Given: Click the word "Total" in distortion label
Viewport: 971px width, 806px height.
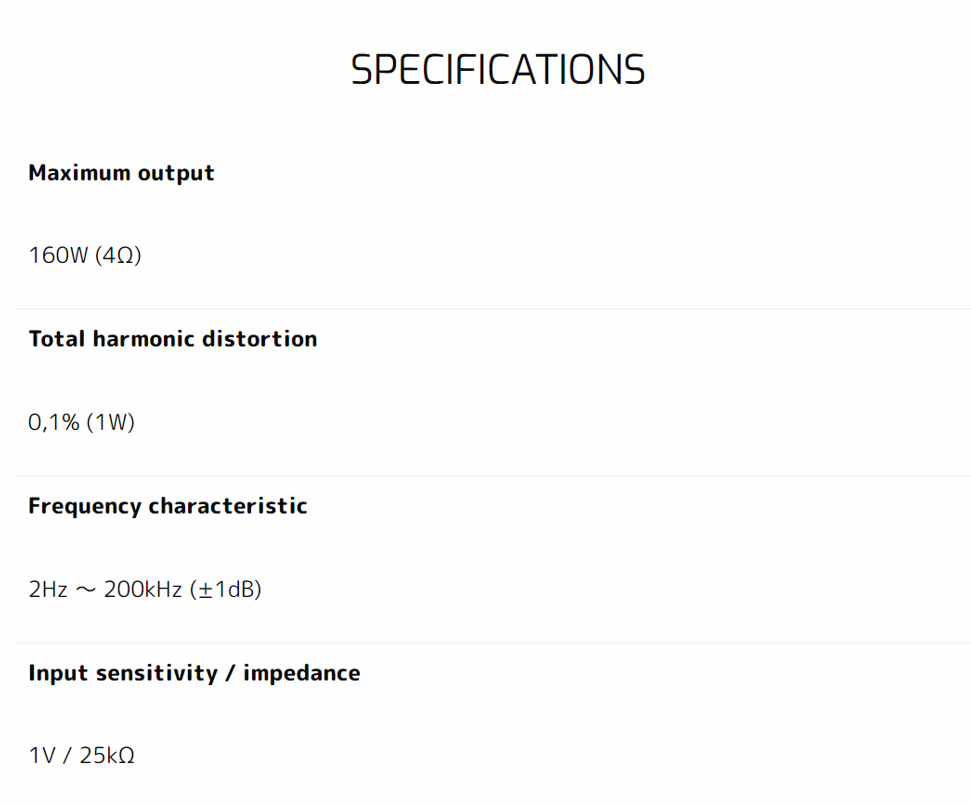Looking at the screenshot, I should pos(57,339).
